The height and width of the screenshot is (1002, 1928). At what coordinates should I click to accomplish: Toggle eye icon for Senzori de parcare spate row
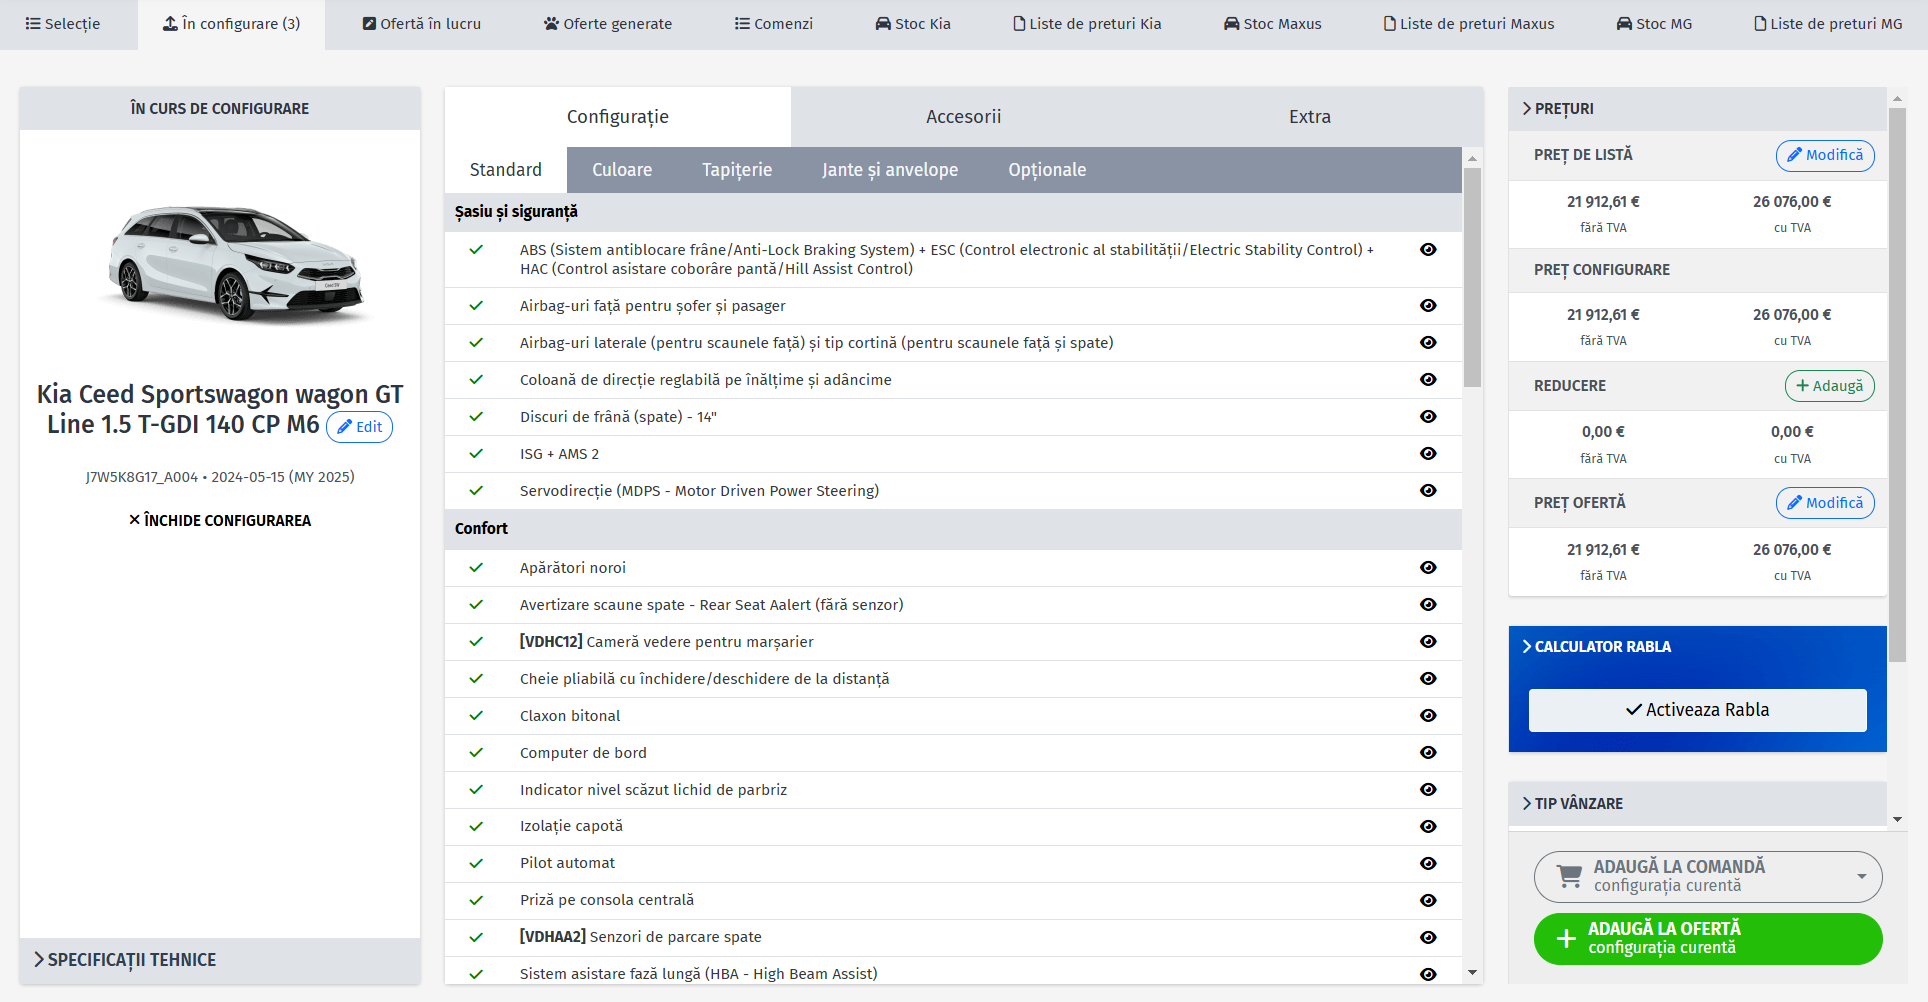(1428, 938)
